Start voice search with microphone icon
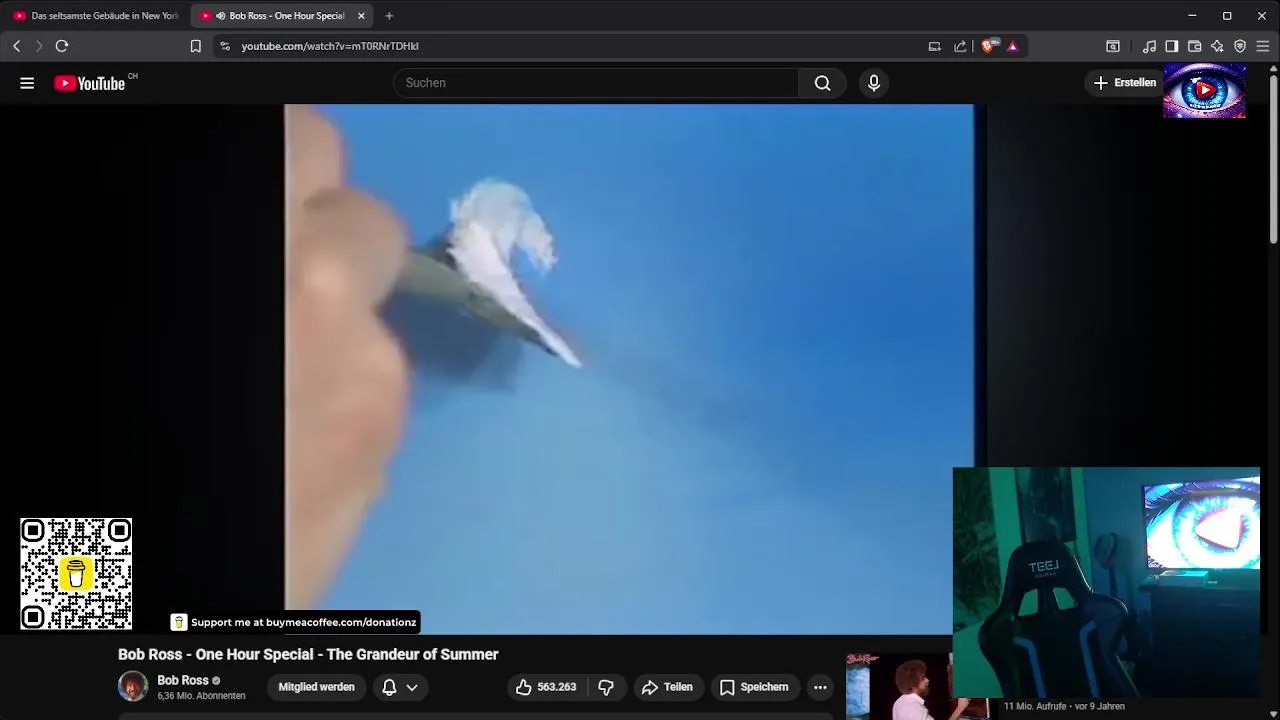The image size is (1280, 720). pos(874,83)
